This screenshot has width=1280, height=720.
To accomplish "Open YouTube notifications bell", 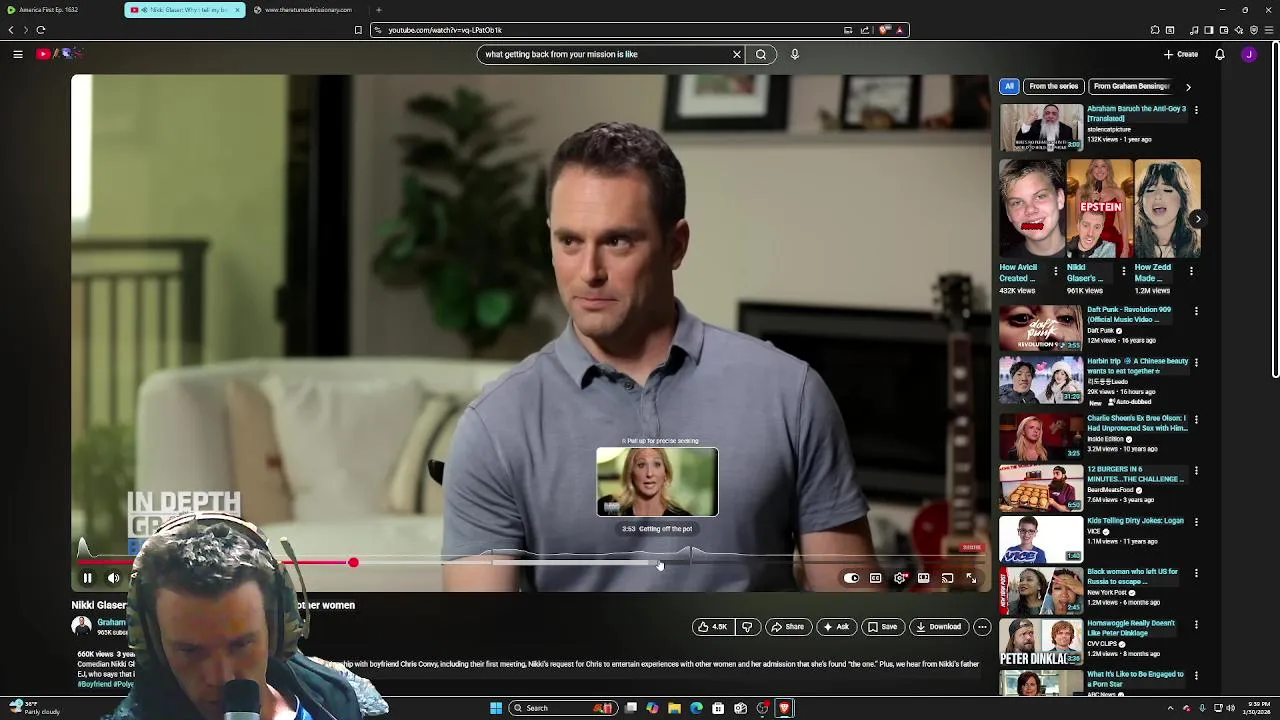I will tap(1220, 54).
